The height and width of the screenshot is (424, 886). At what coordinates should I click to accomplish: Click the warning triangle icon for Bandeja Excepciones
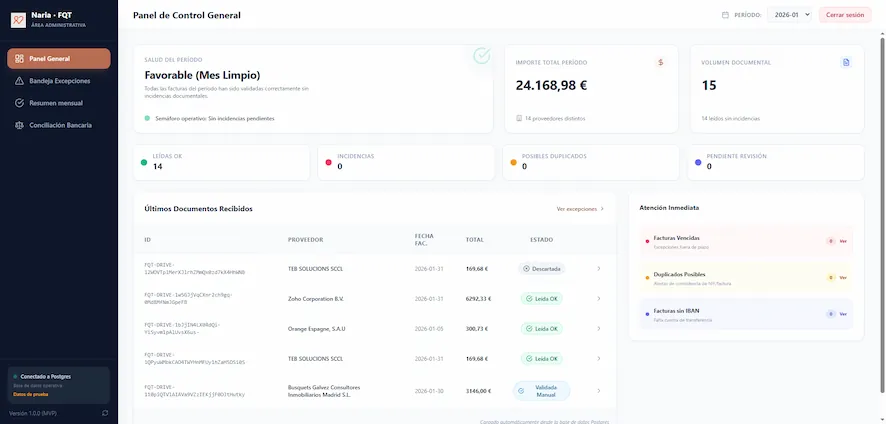click(x=19, y=81)
